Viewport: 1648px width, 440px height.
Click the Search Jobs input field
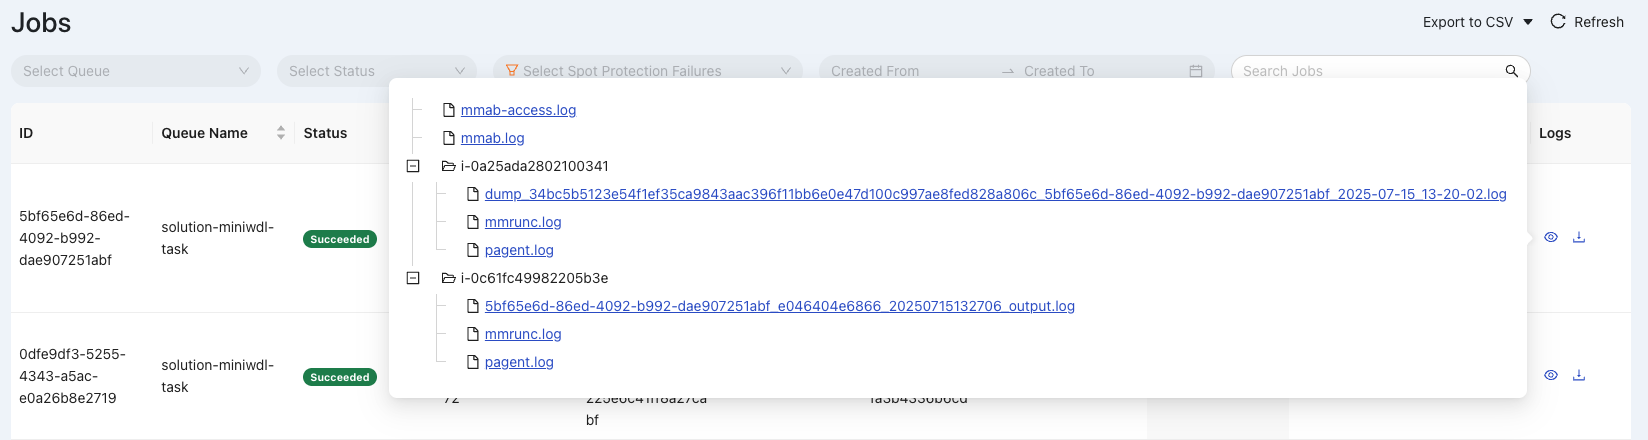point(1371,71)
